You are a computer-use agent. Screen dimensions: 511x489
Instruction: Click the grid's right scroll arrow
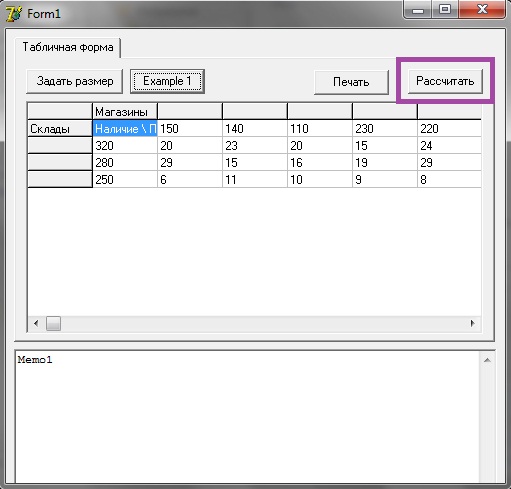click(x=472, y=323)
